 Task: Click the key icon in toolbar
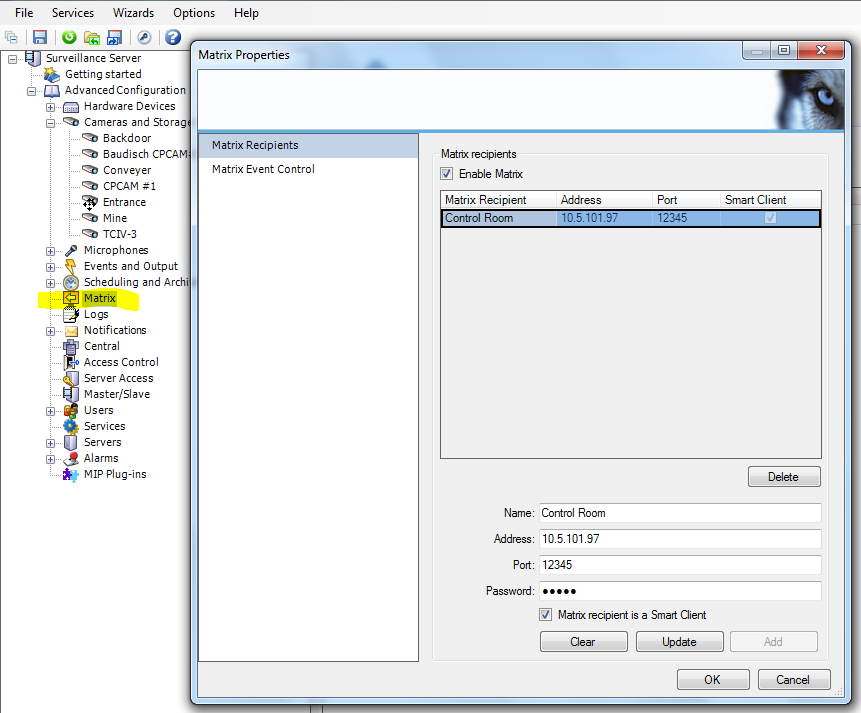point(144,38)
